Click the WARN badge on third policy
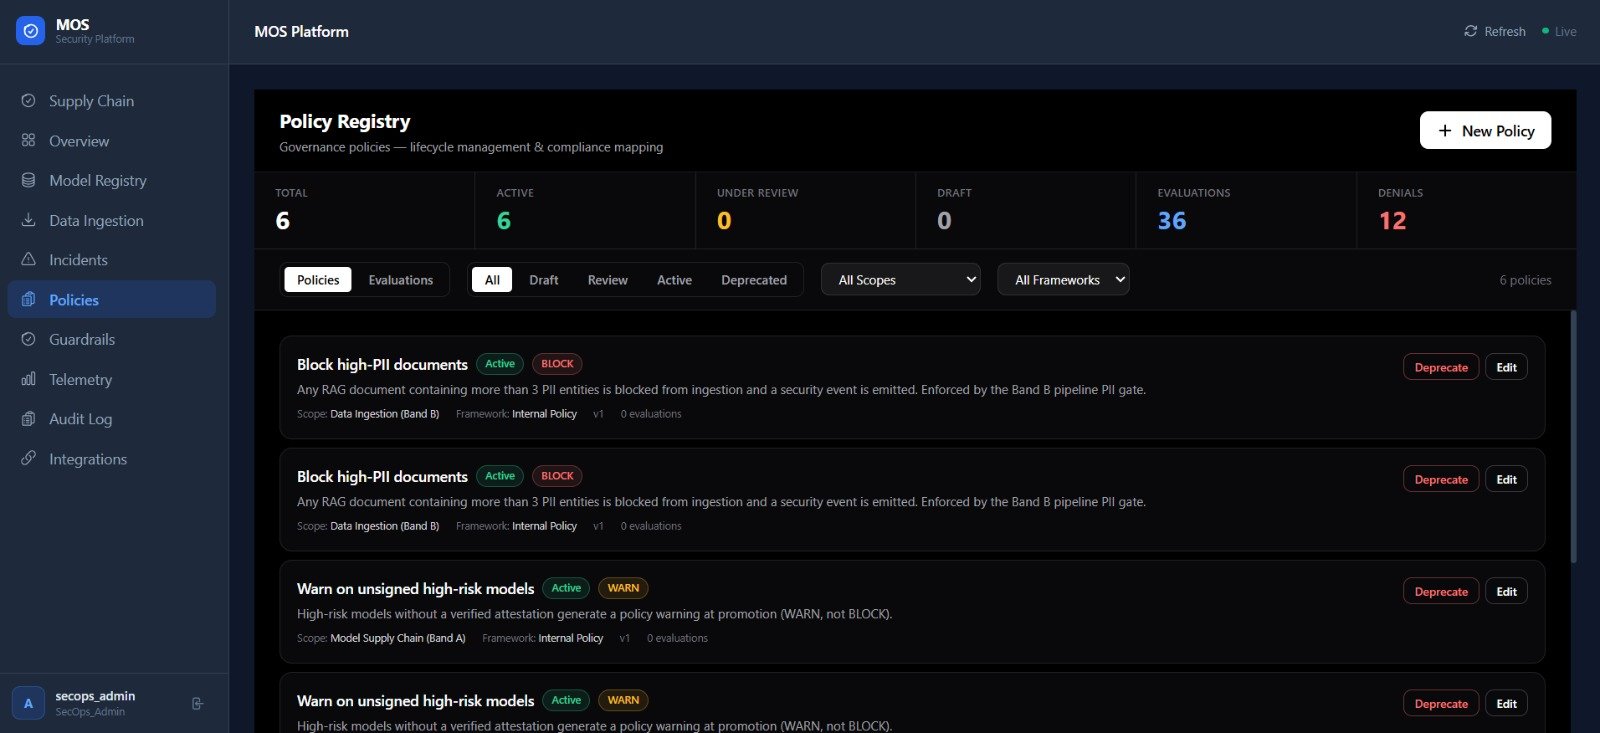Image resolution: width=1600 pixels, height=733 pixels. click(623, 588)
